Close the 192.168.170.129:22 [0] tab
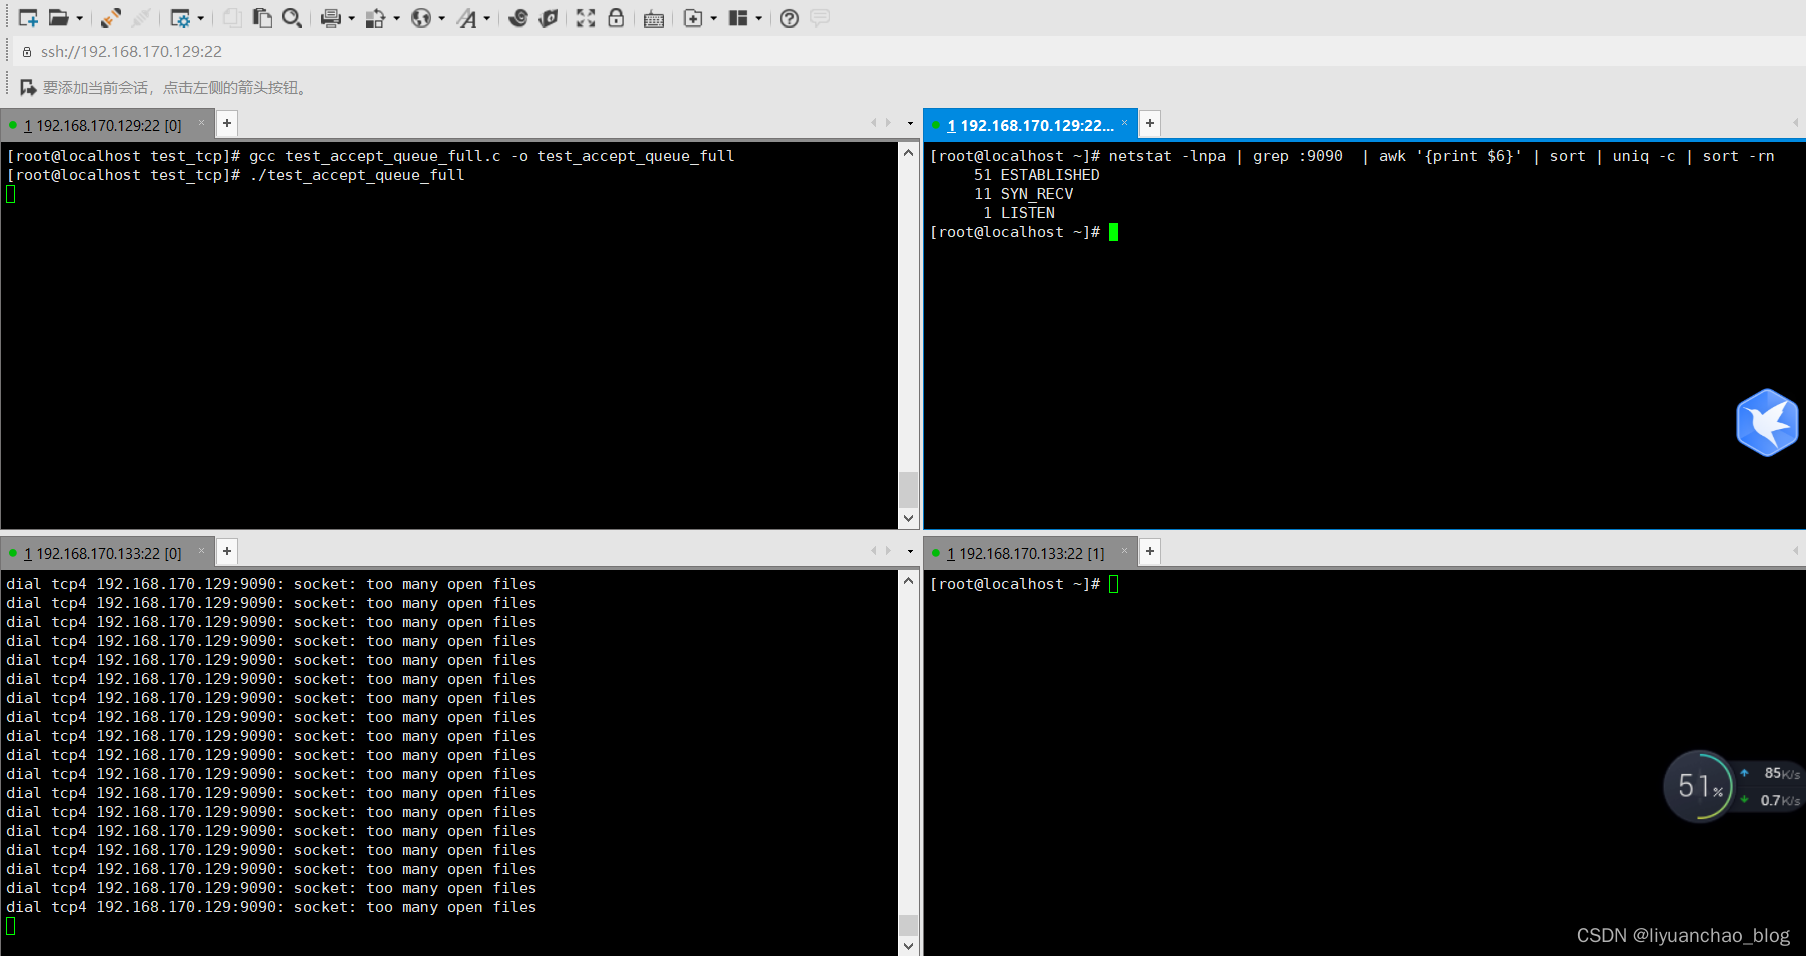Screen dimensions: 1806x956 (201, 123)
